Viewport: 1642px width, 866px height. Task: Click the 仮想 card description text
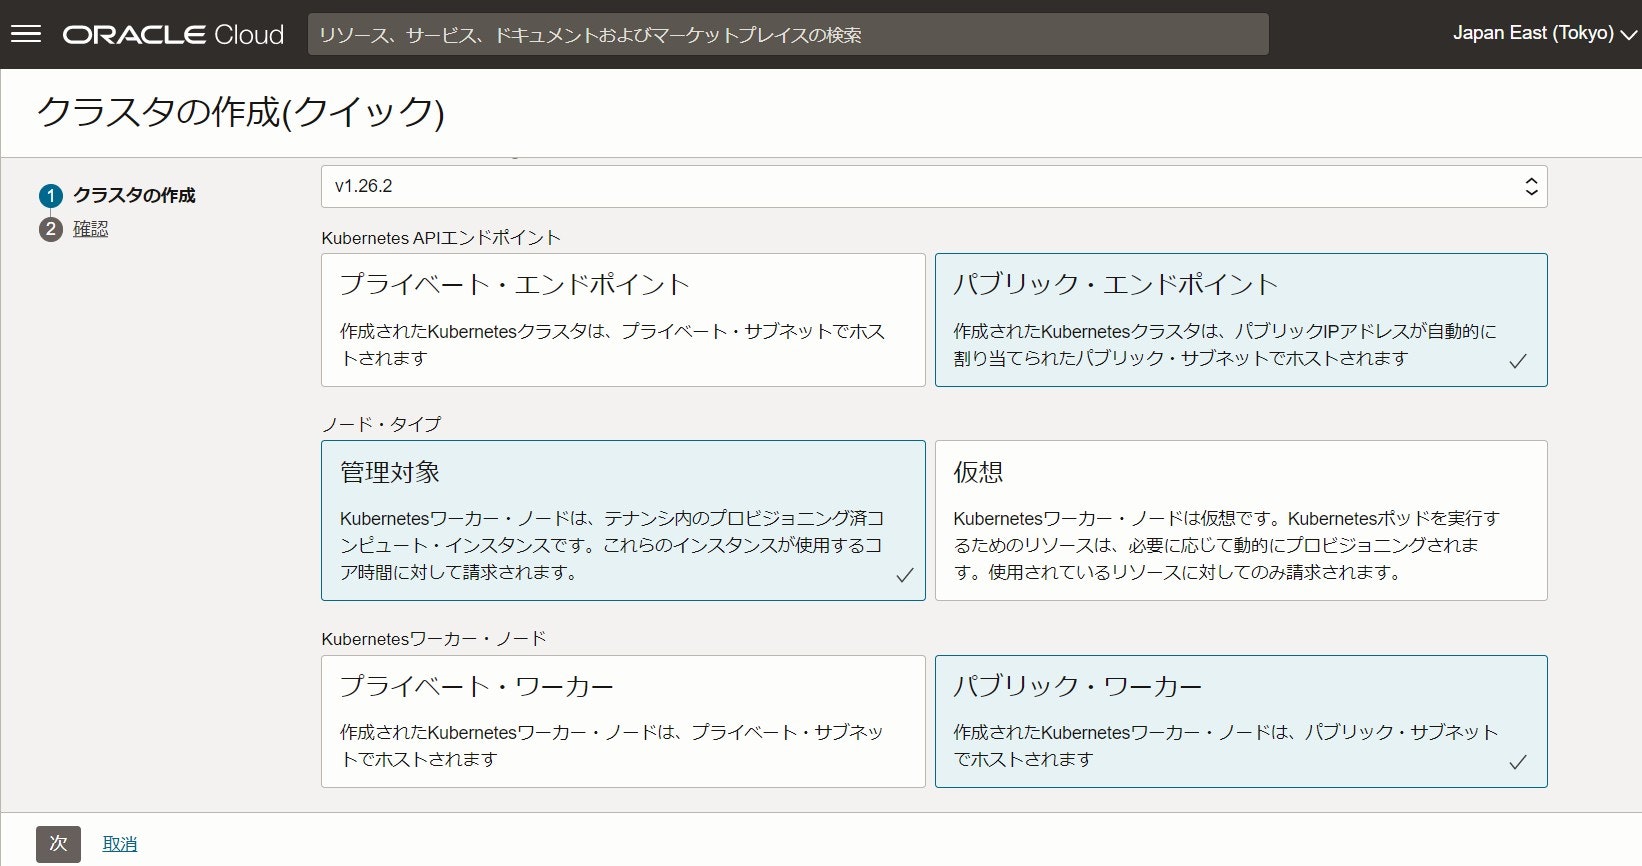1226,545
